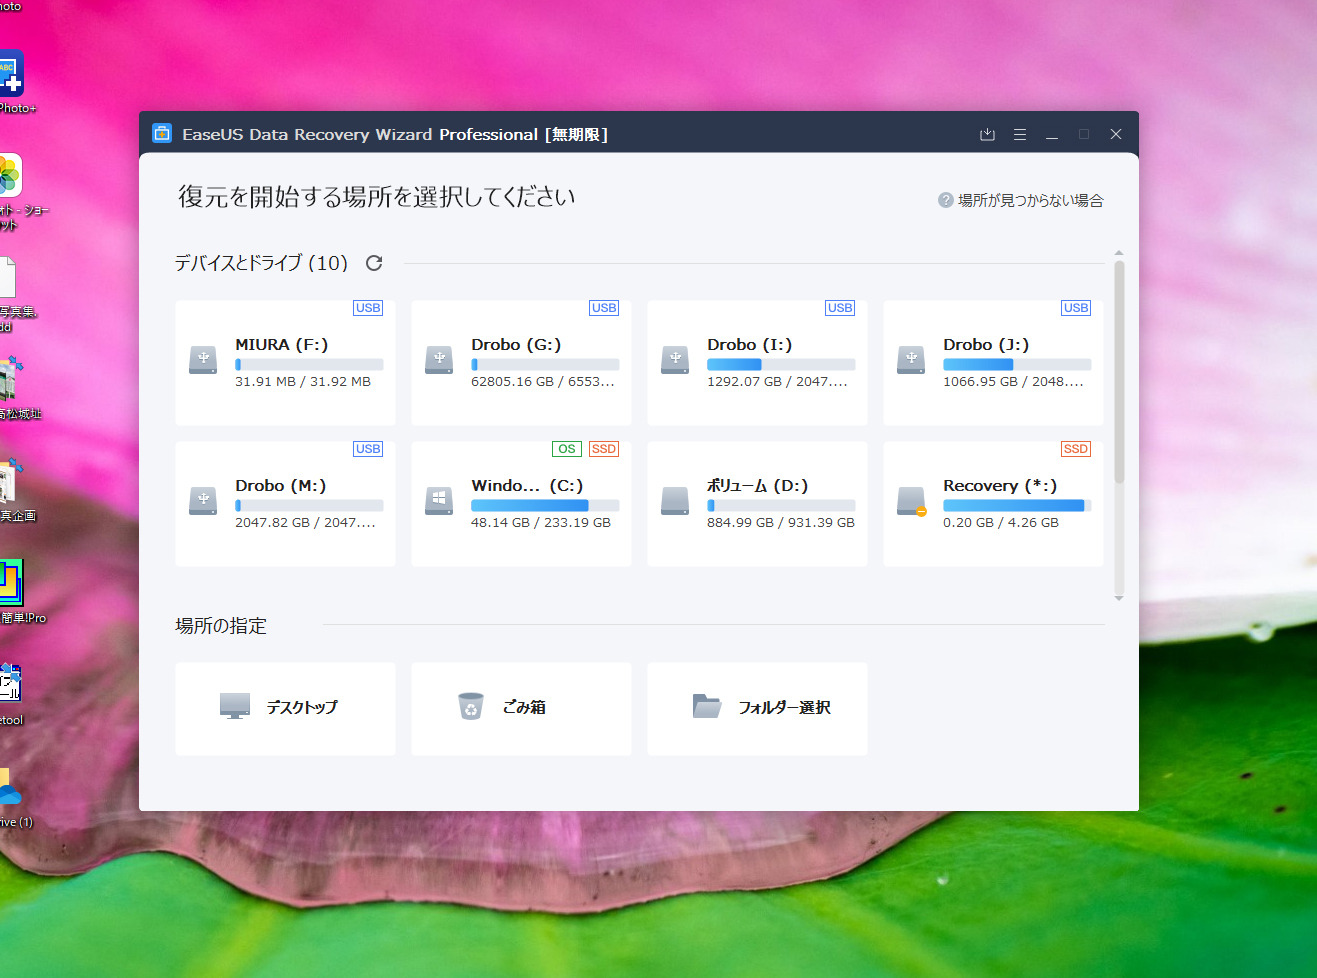Select the Drobo (I:) drive icon
1317x978 pixels.
point(675,360)
